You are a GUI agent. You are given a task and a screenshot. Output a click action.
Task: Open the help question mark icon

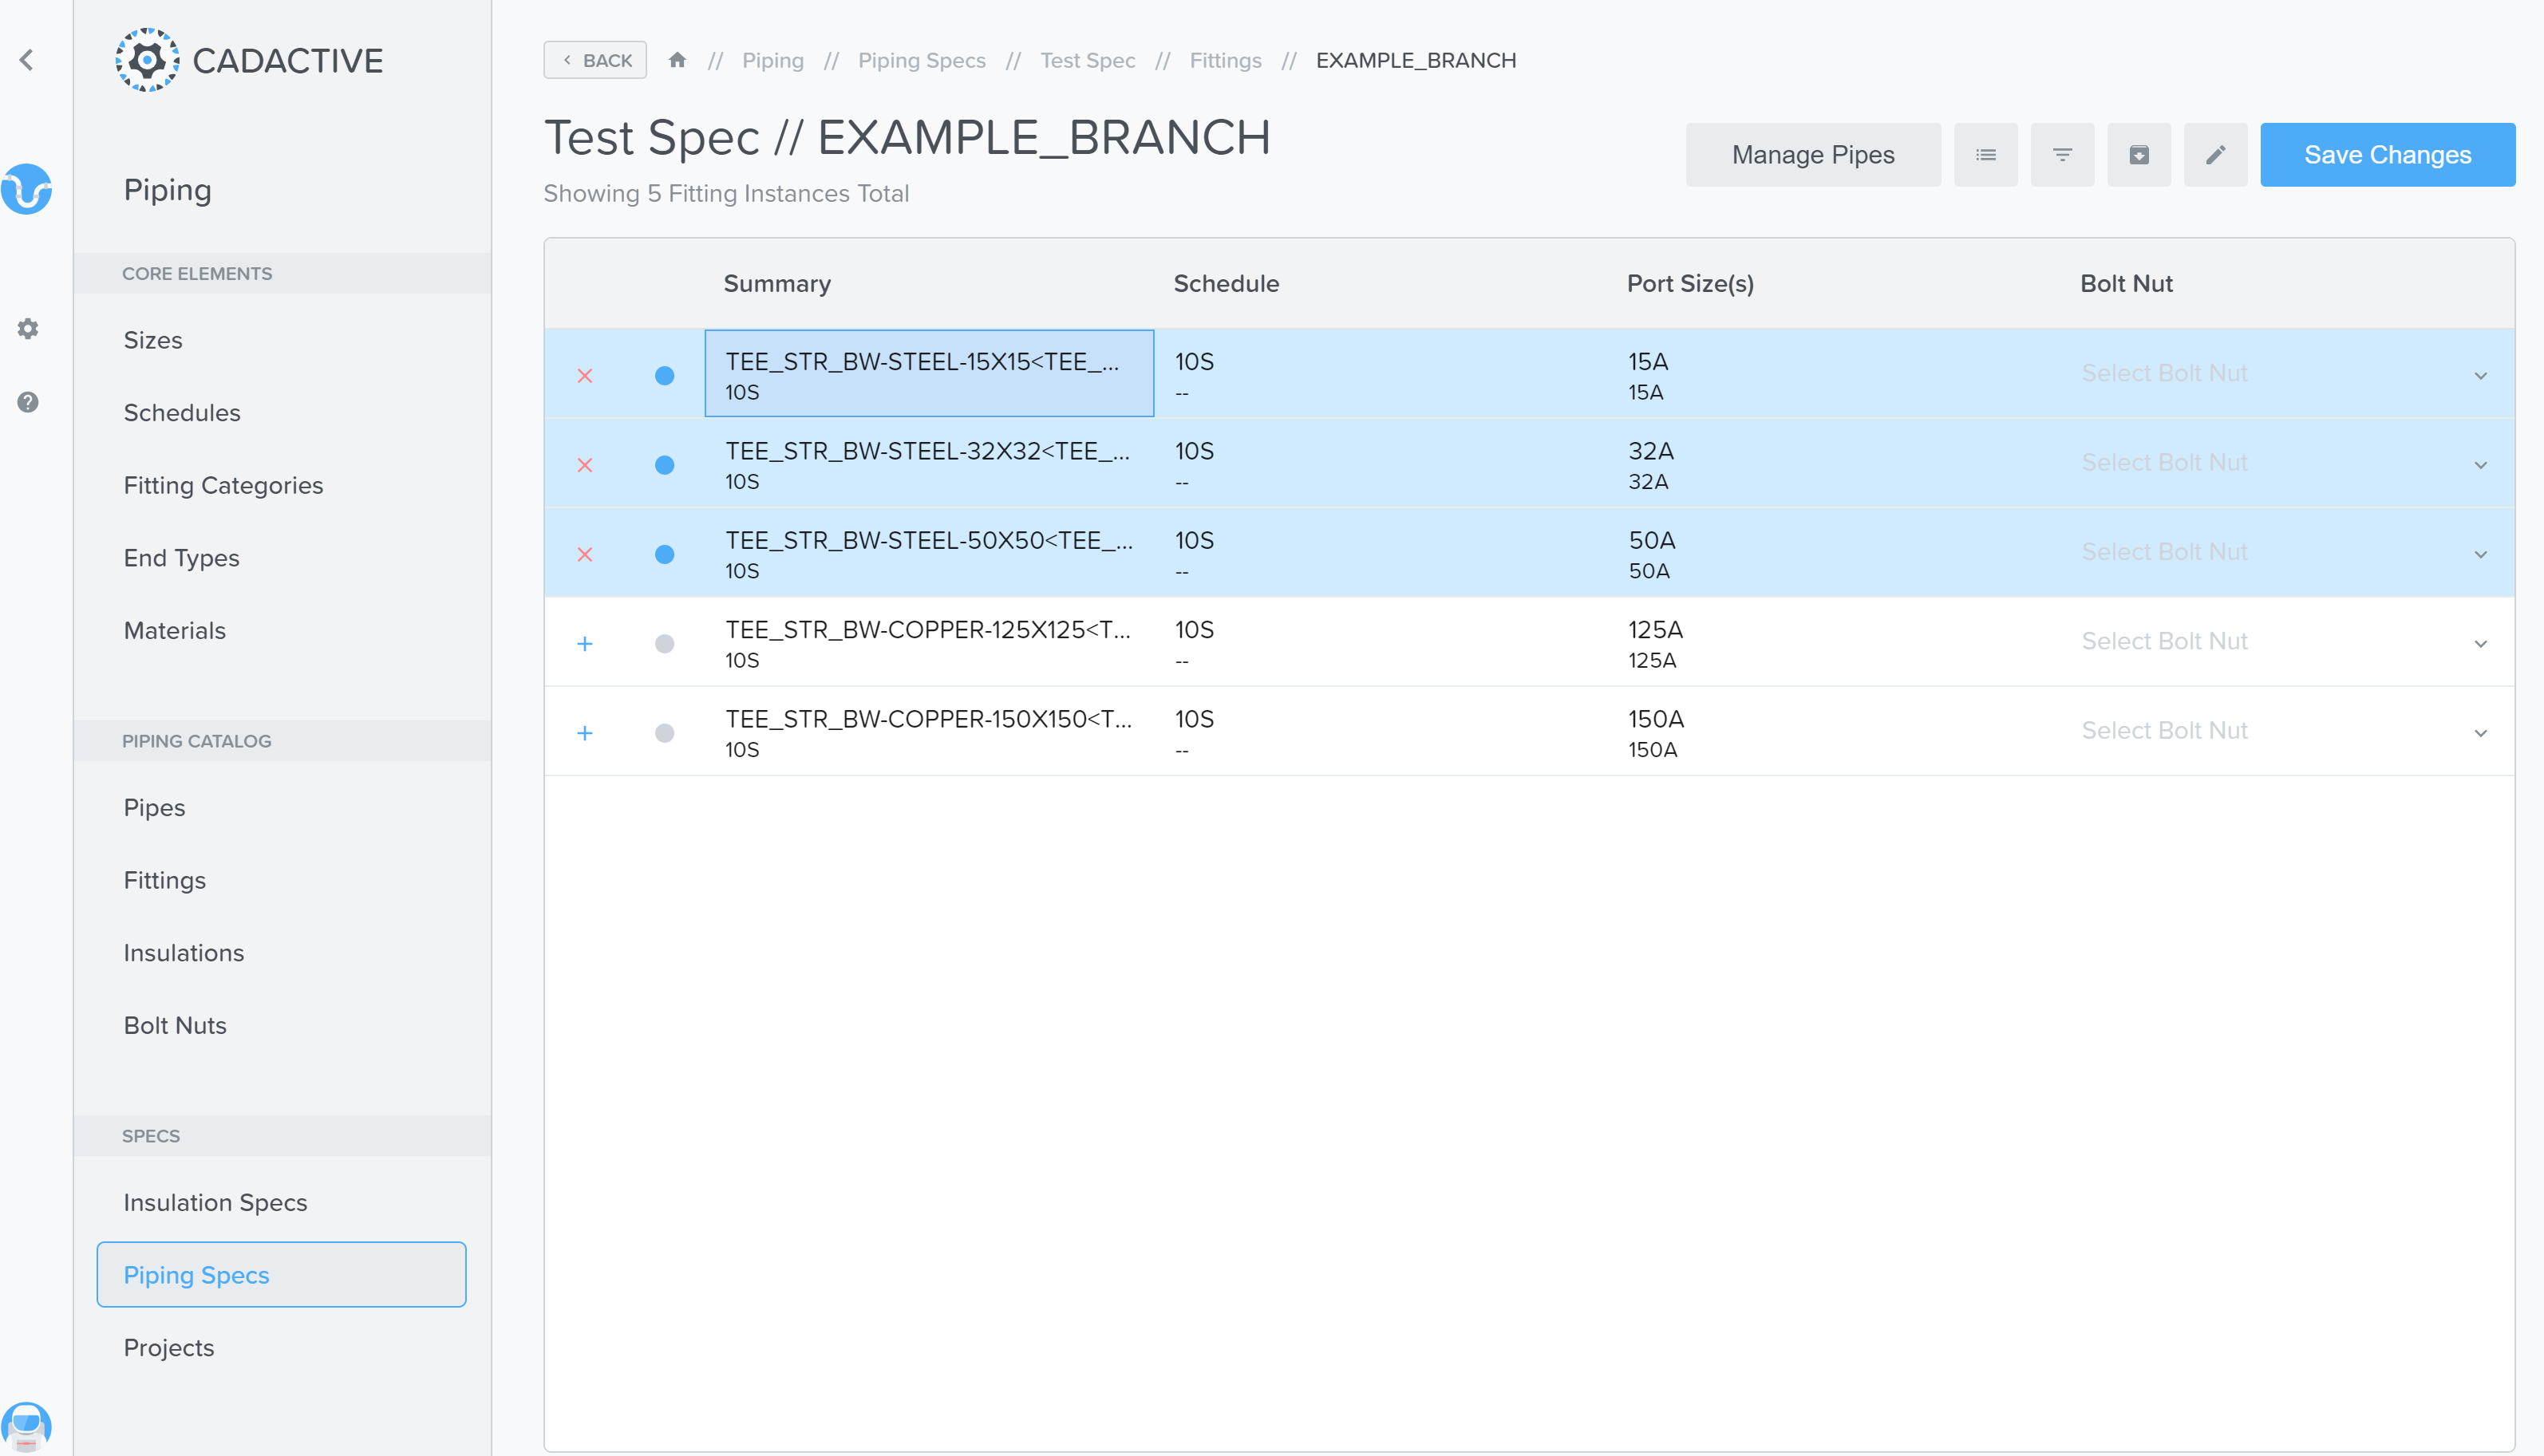[x=28, y=402]
